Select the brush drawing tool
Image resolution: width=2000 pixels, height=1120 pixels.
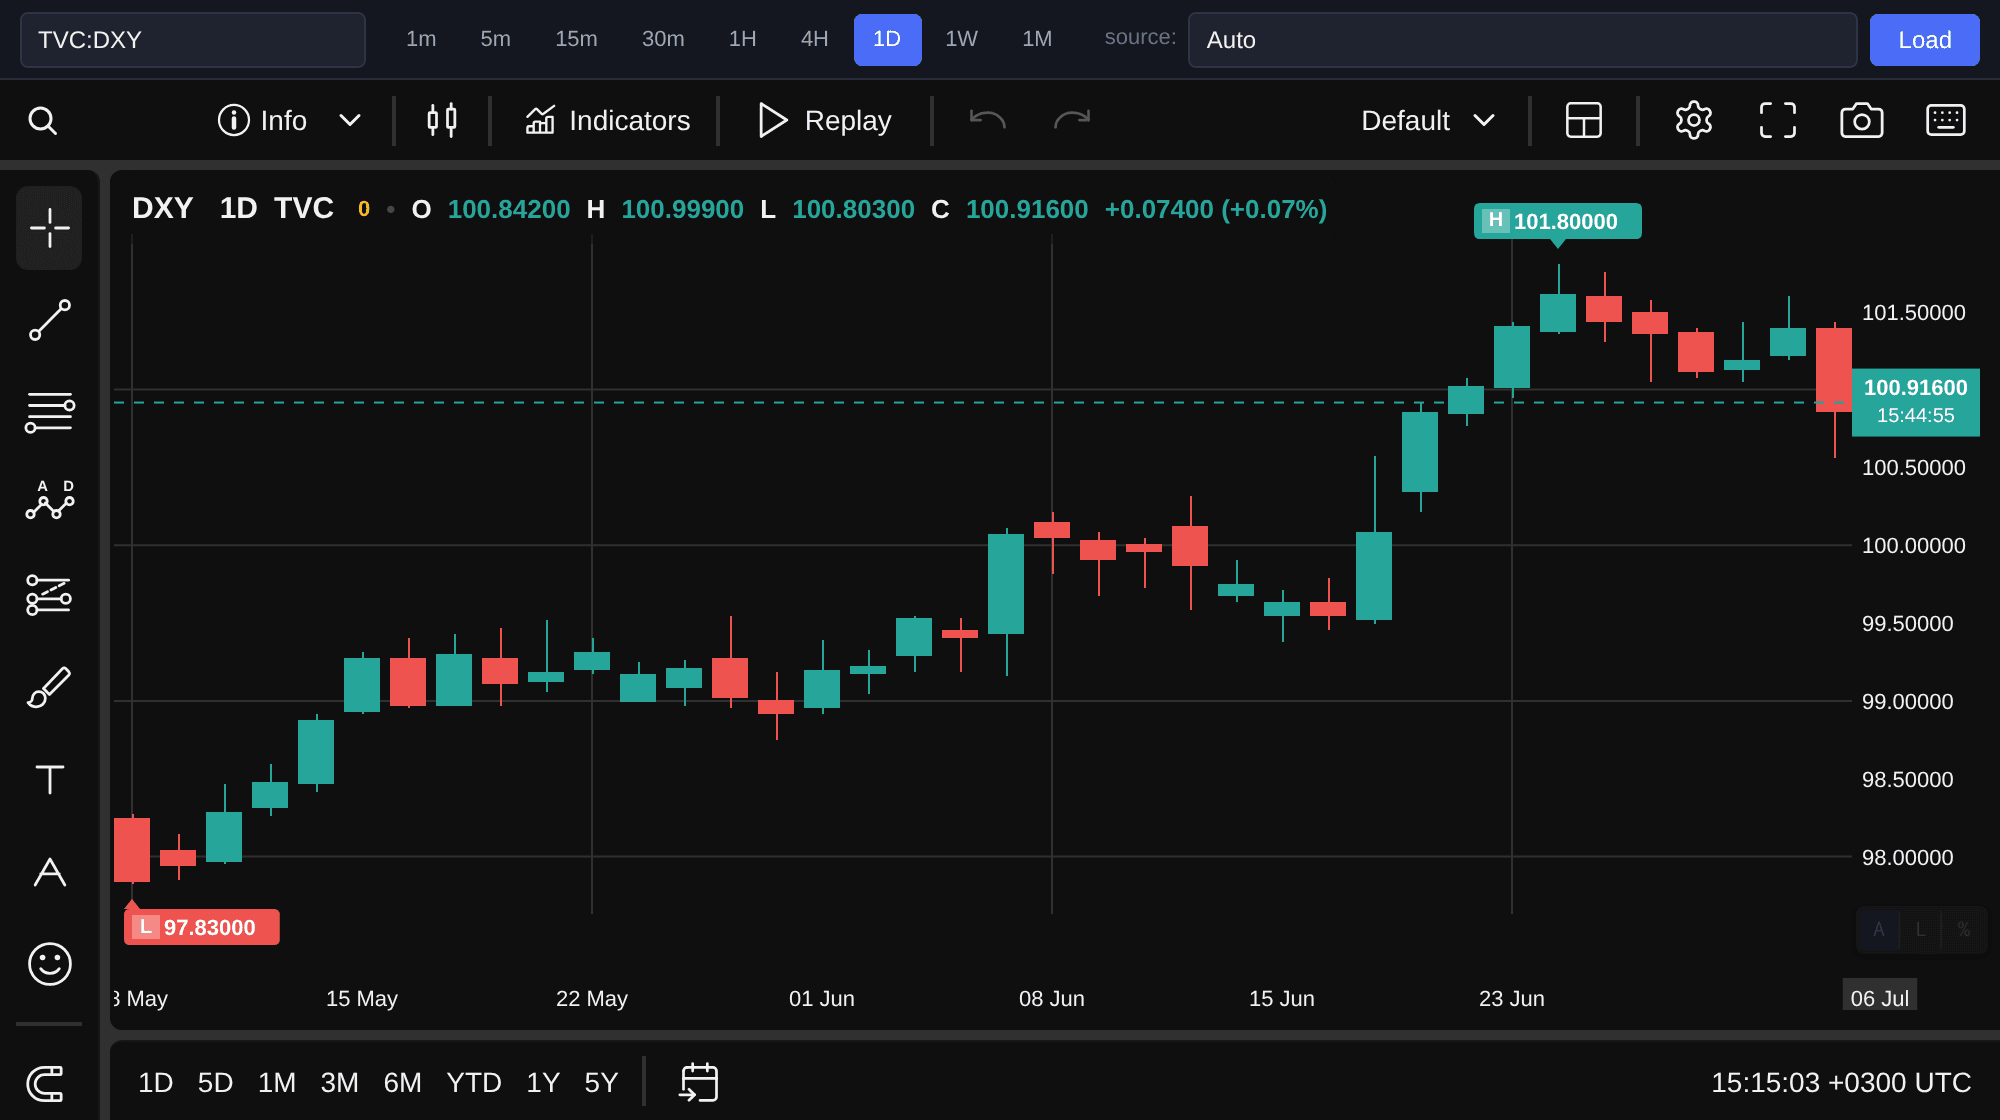[49, 687]
